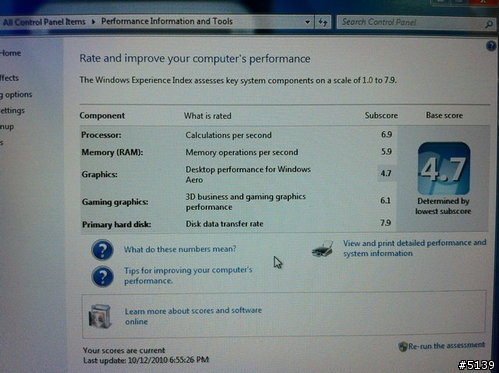This screenshot has height=373, width=499.
Task: Click the 'Determined by lowest subscore' caption
Action: pyautogui.click(x=443, y=206)
